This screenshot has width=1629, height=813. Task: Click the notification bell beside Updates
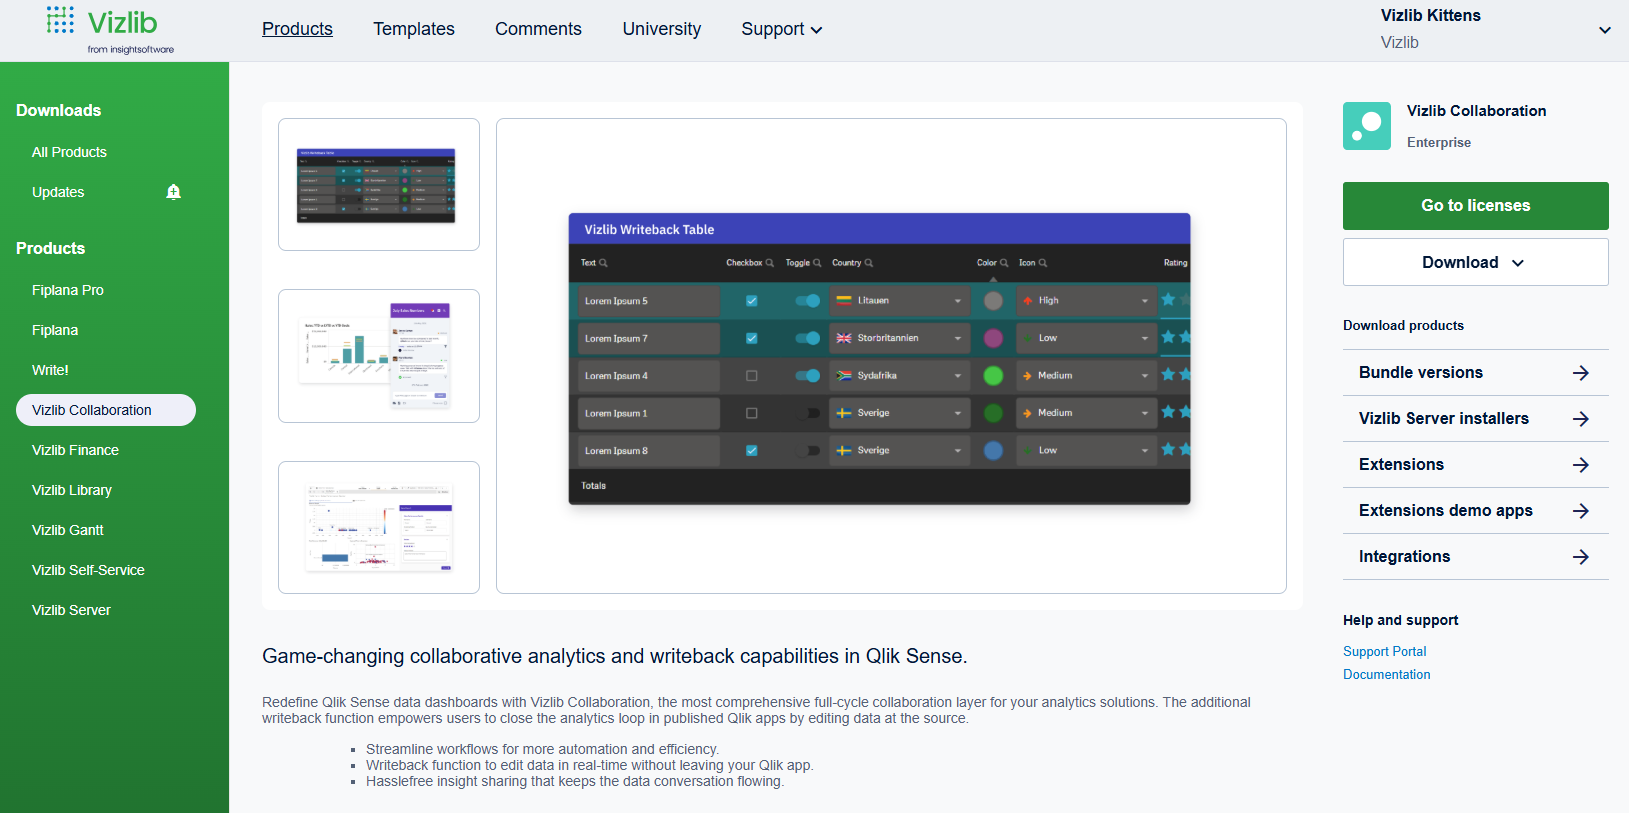click(173, 192)
